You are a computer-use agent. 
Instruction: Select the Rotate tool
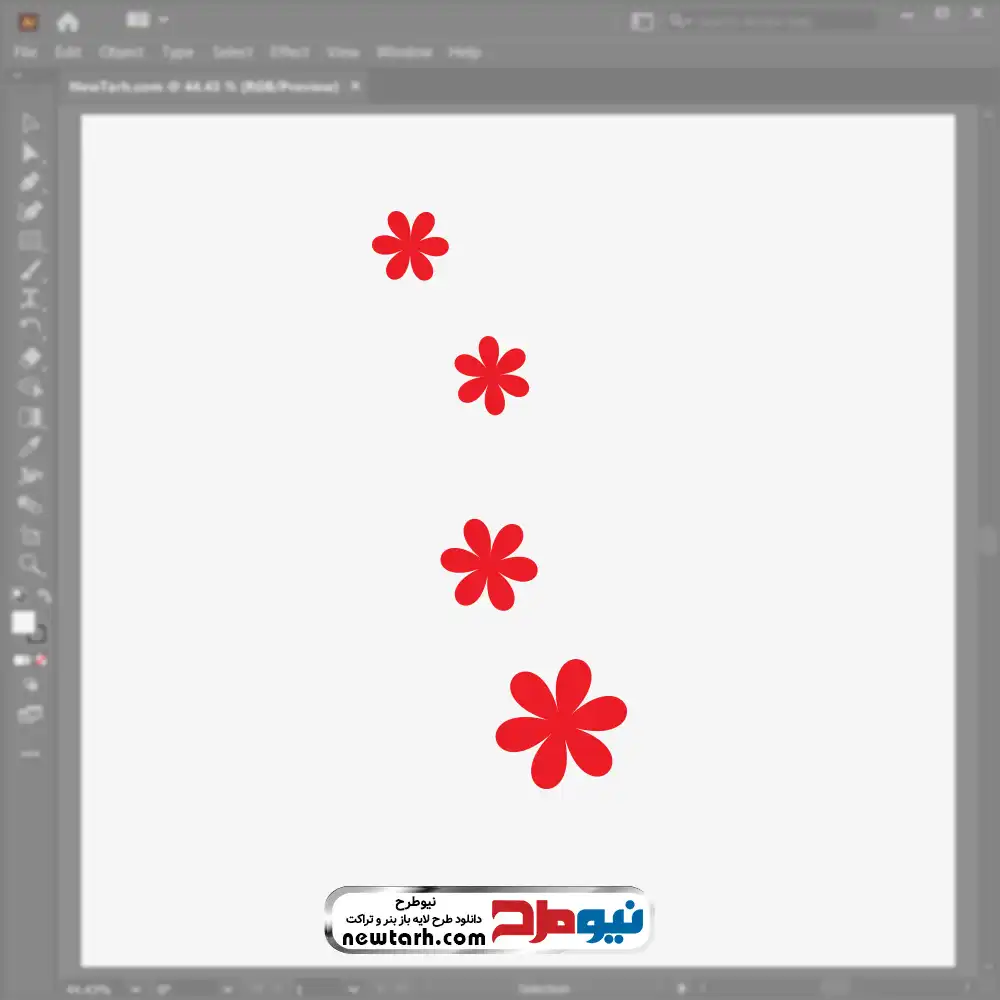pyautogui.click(x=30, y=328)
